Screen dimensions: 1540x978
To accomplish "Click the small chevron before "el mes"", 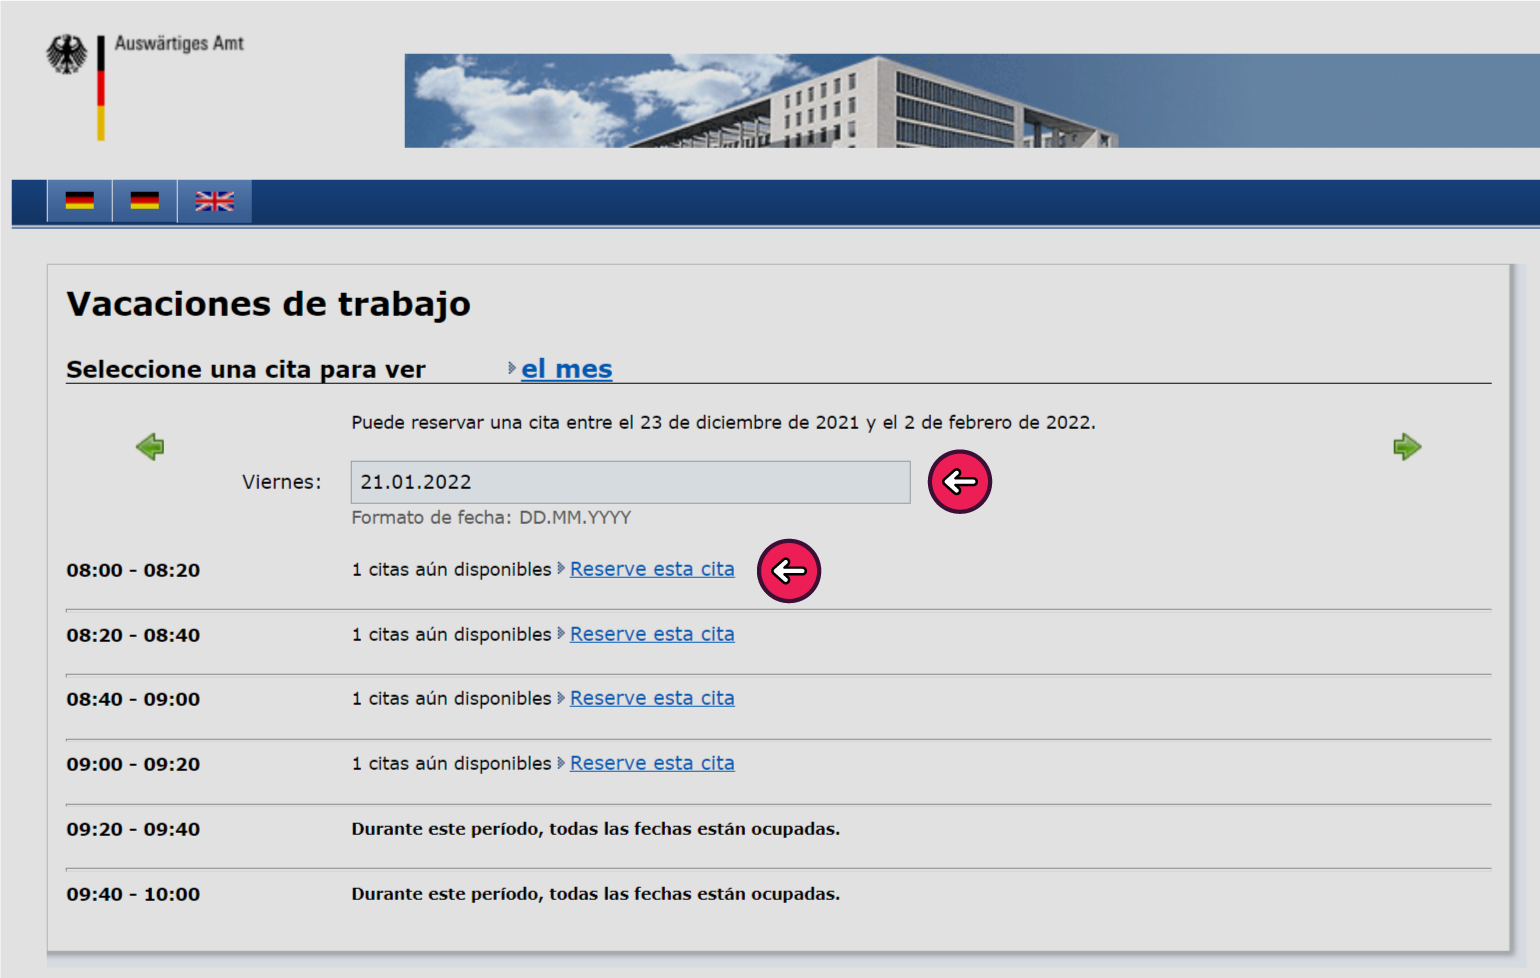I will coord(512,368).
